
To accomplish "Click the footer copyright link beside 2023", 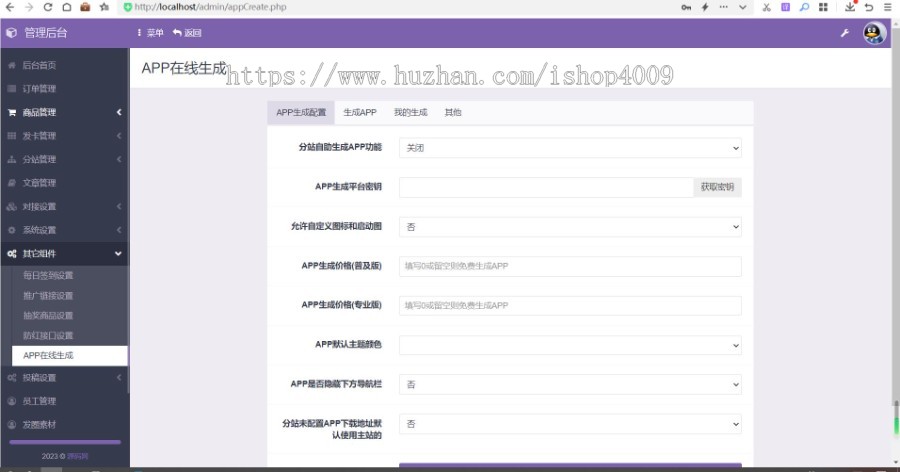I will coord(77,456).
